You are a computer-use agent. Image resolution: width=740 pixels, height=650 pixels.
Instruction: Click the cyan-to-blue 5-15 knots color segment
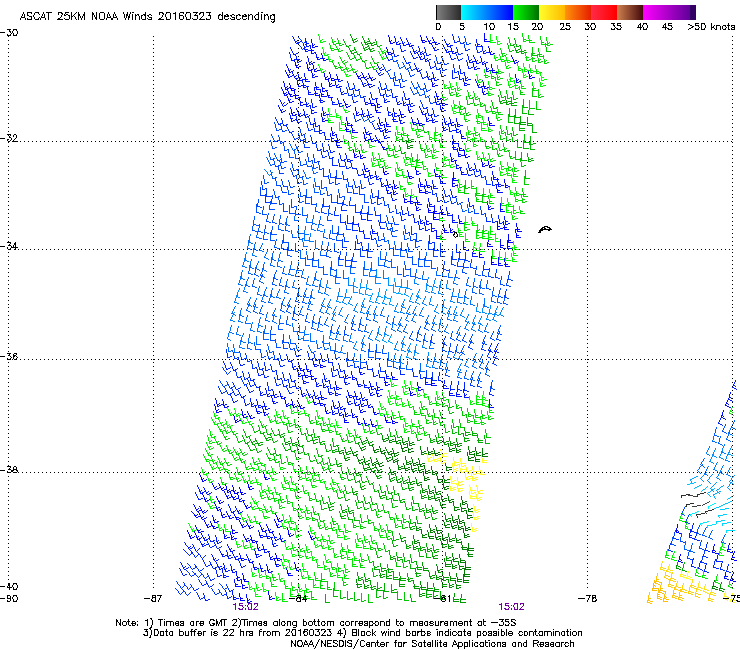tap(487, 12)
